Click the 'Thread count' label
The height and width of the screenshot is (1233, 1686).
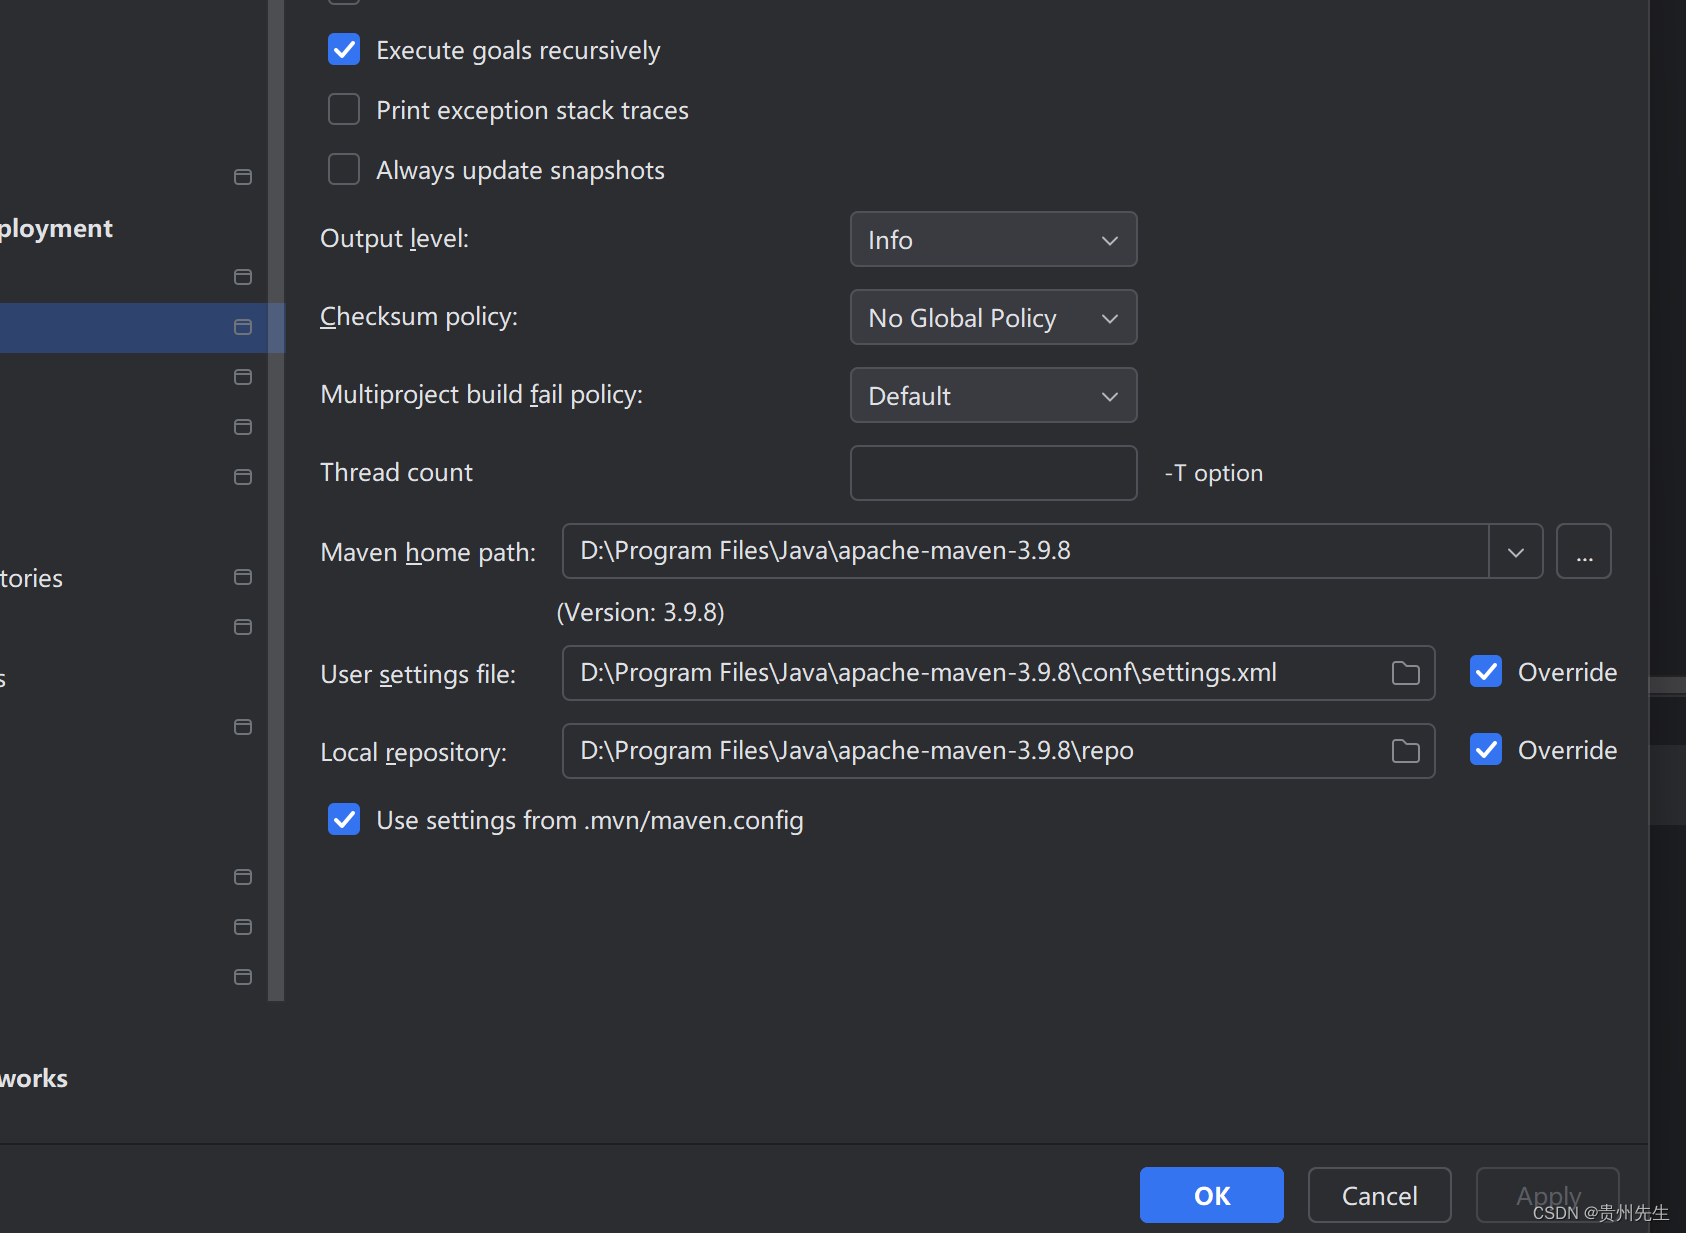[396, 473]
